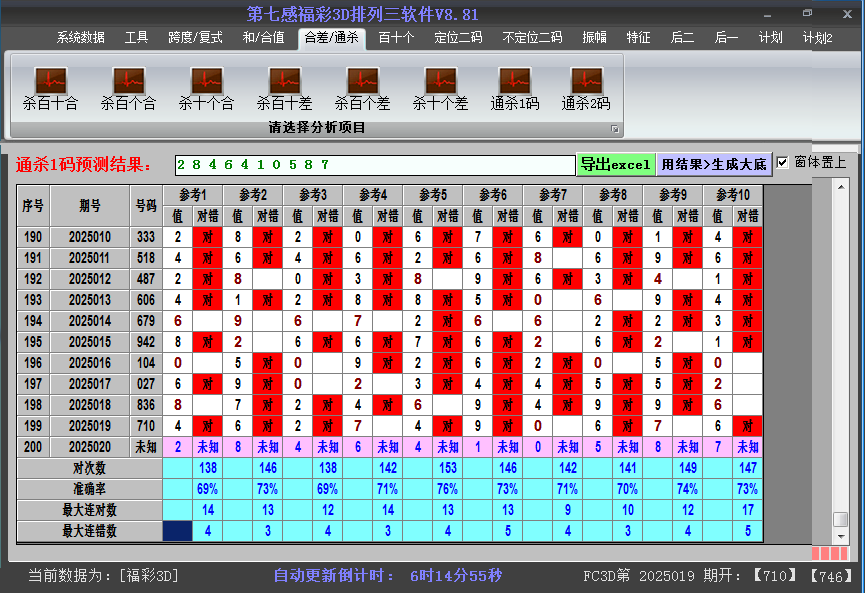
Task: Click the 74% accuracy cell
Action: [688, 489]
